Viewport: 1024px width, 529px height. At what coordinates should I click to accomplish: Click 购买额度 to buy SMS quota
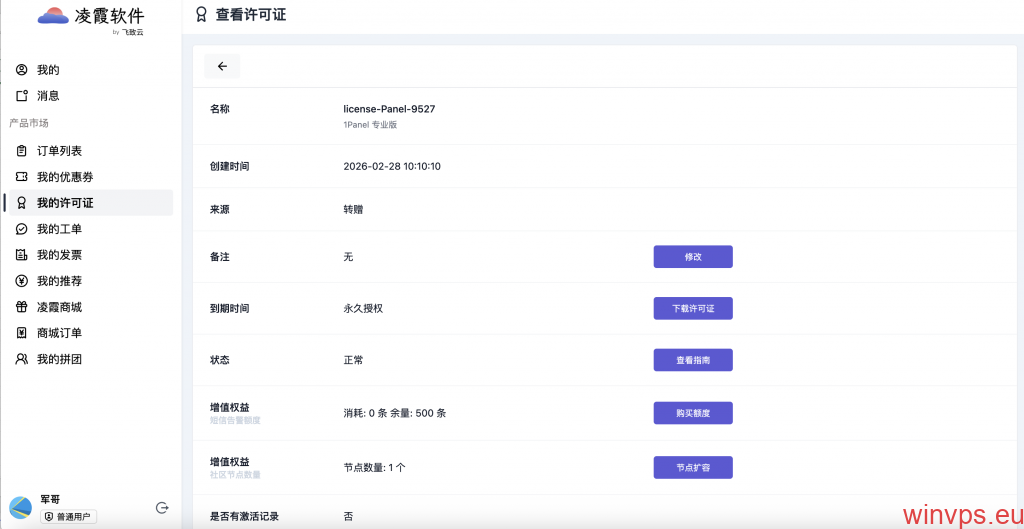tap(693, 413)
